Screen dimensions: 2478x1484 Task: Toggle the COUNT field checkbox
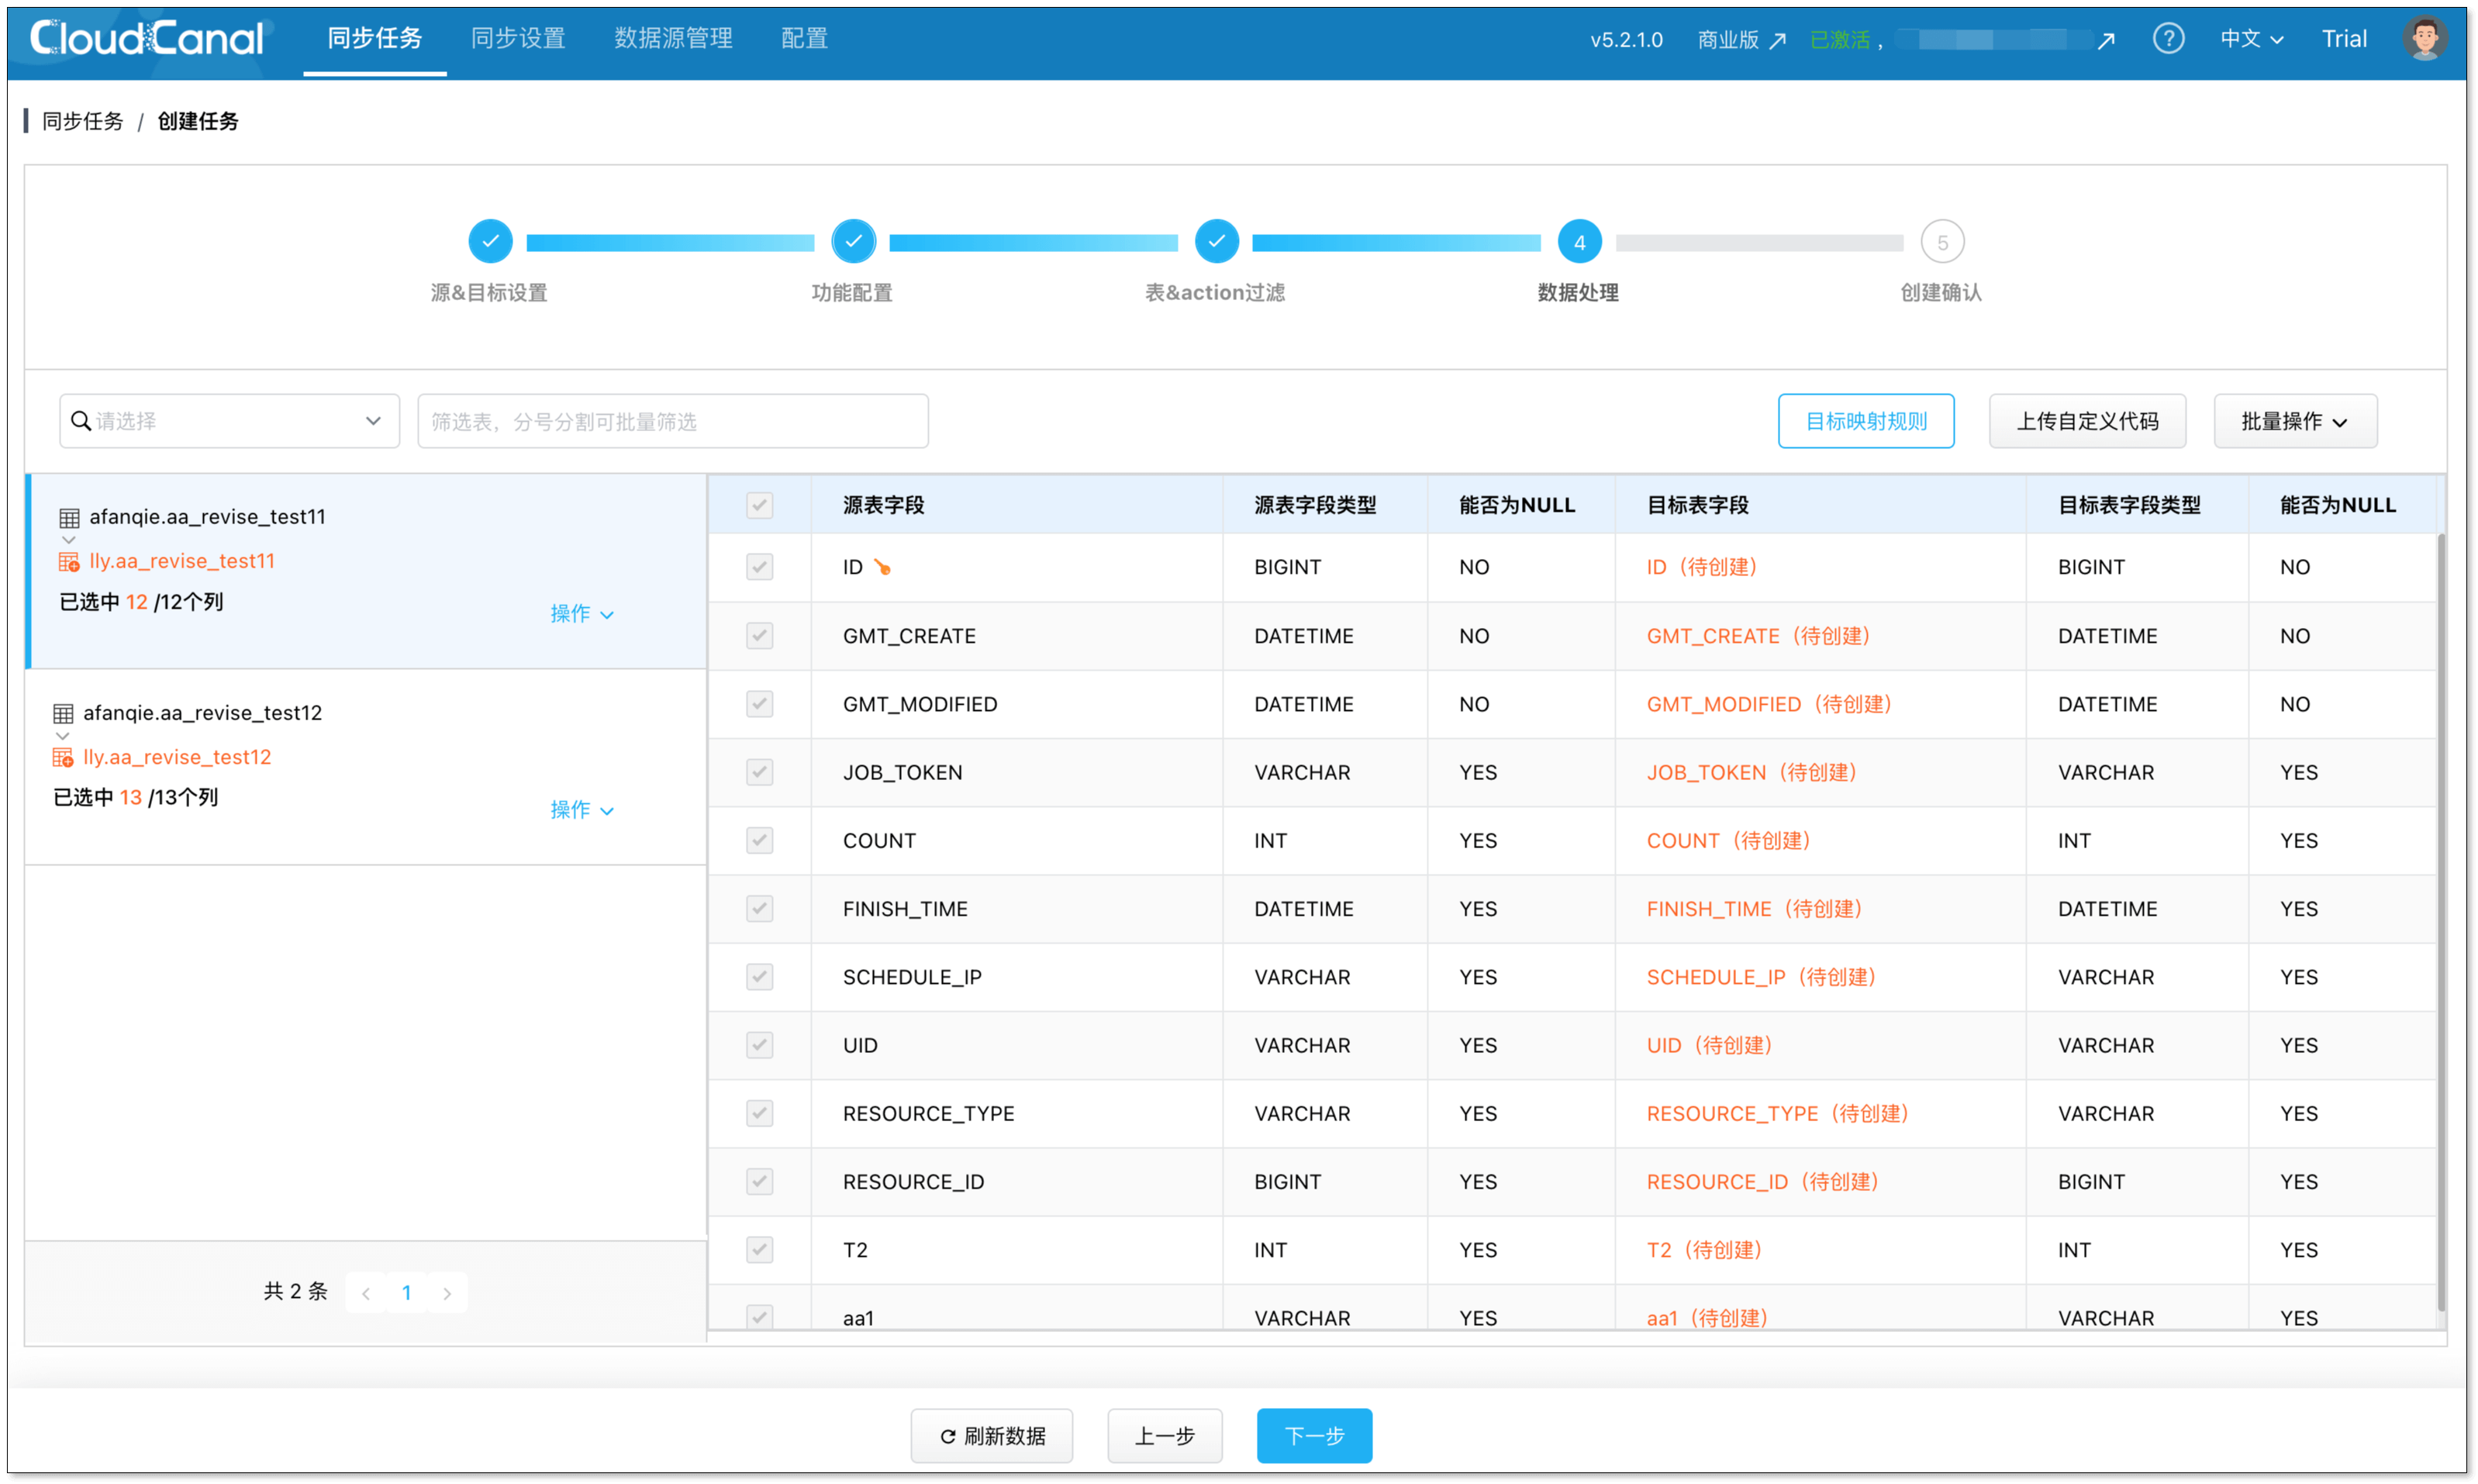(x=759, y=840)
